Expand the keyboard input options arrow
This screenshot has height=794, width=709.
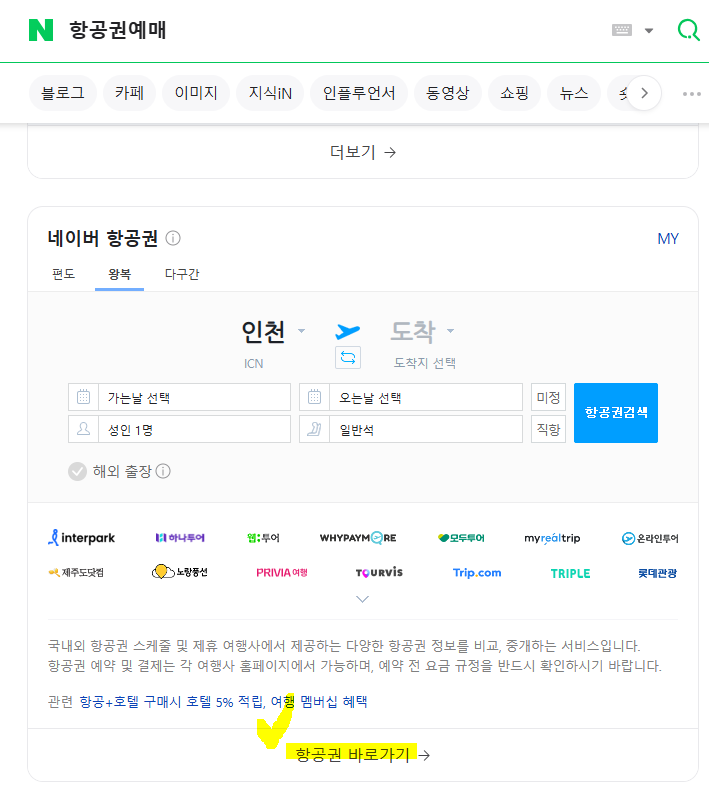[x=649, y=30]
